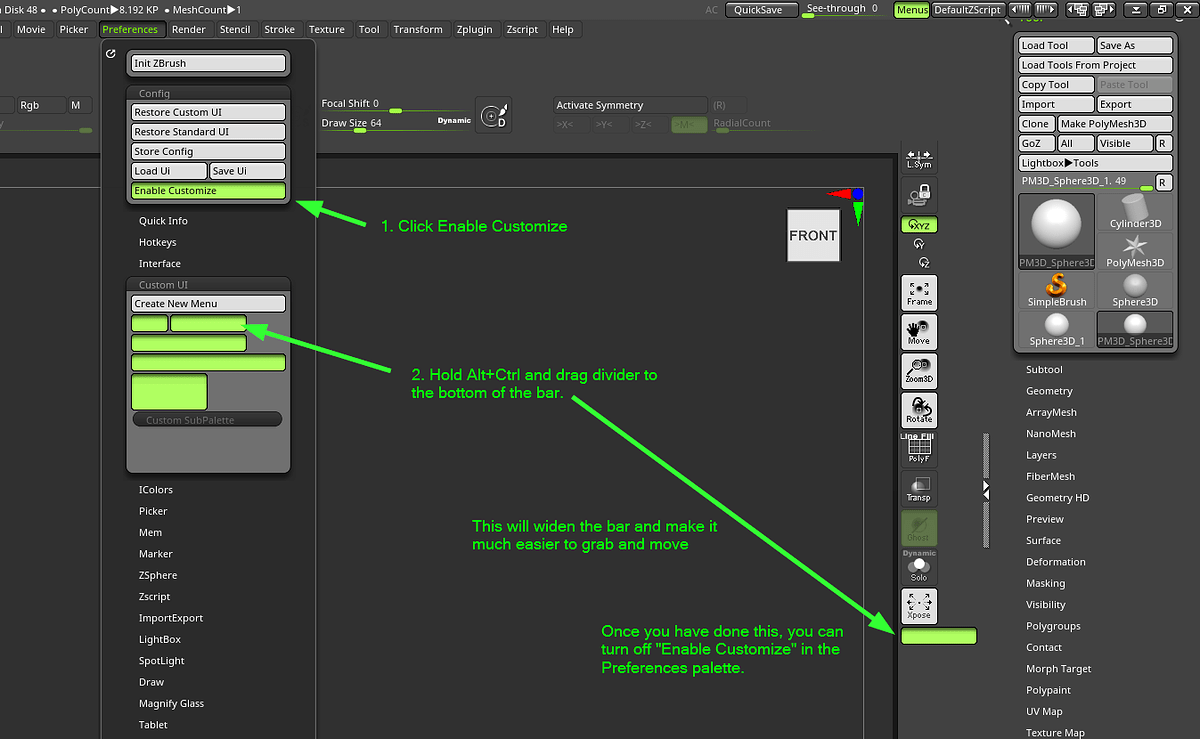This screenshot has height=739, width=1200.
Task: Click the Preferences palette dock icon
Action: tap(111, 53)
